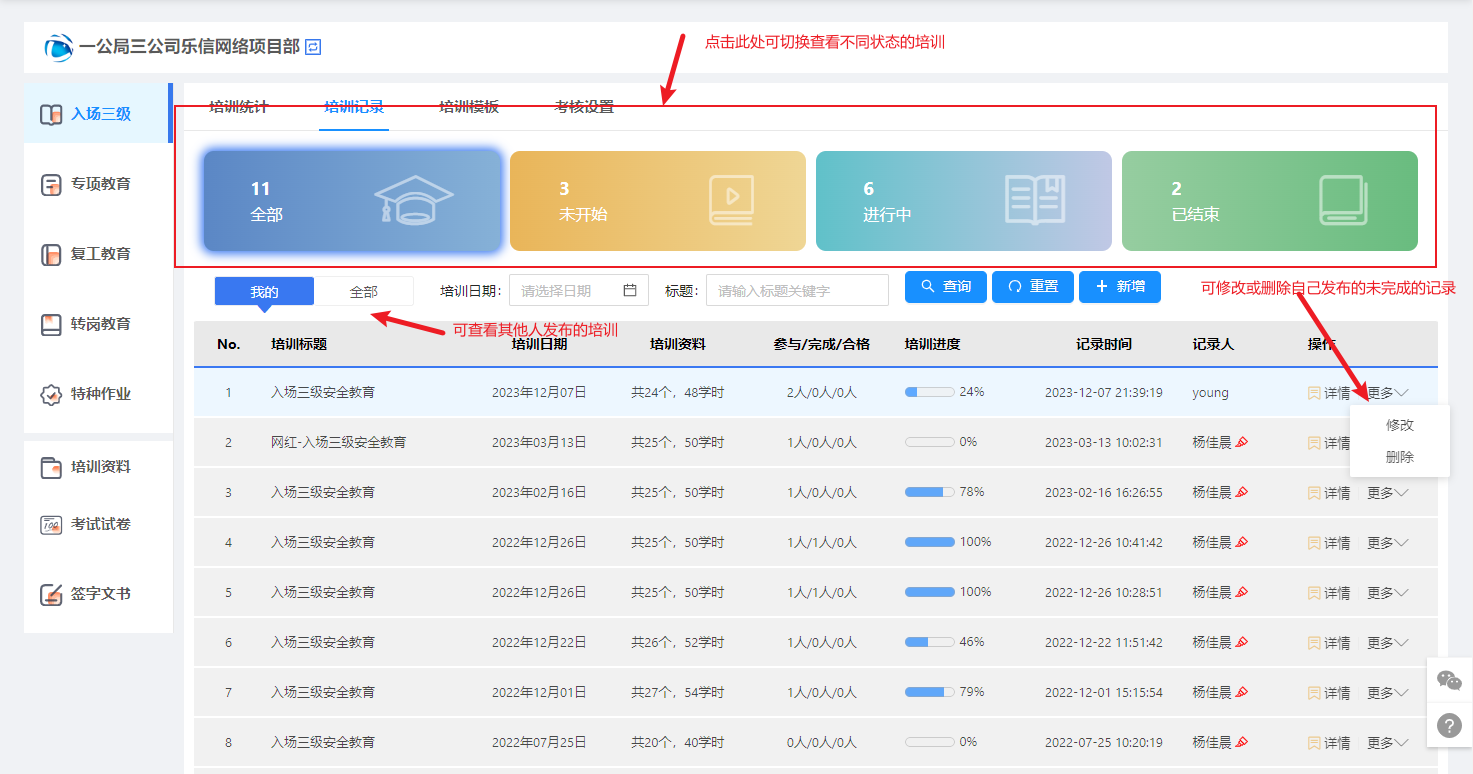This screenshot has width=1473, height=774.
Task: Open 专项教育 sidebar section
Action: [100, 184]
